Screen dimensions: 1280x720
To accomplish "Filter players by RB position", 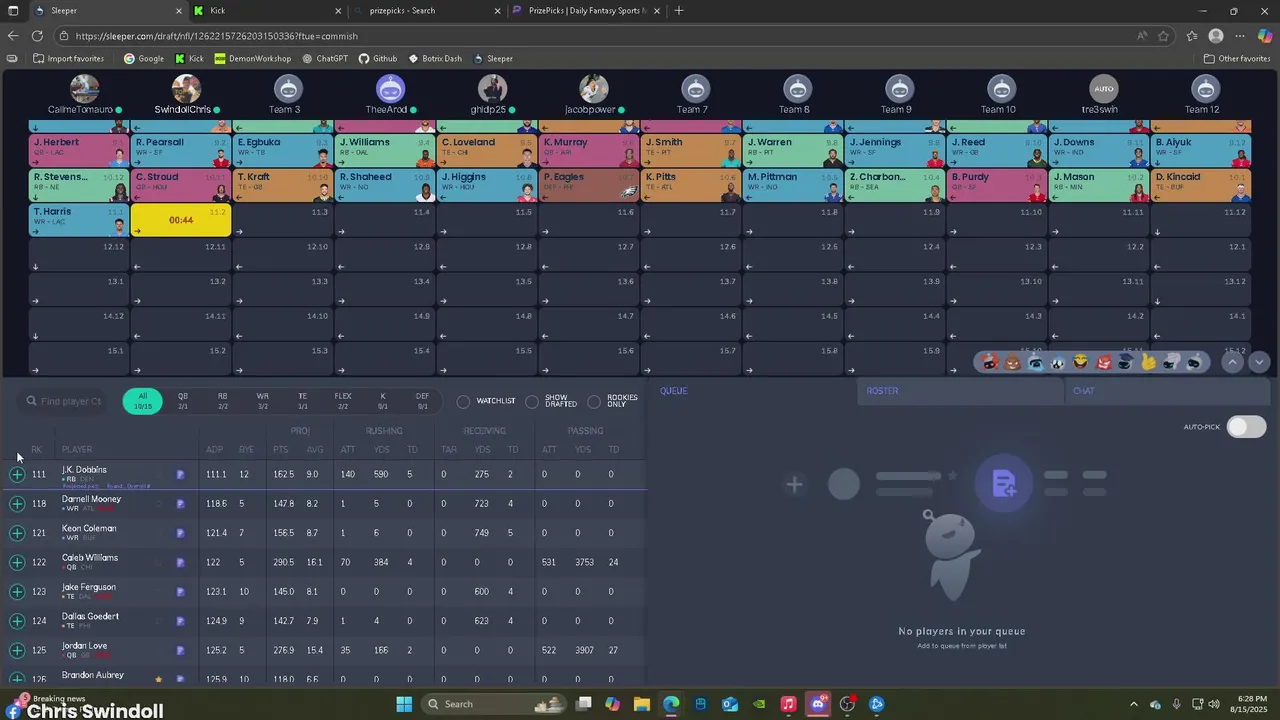I will [223, 401].
